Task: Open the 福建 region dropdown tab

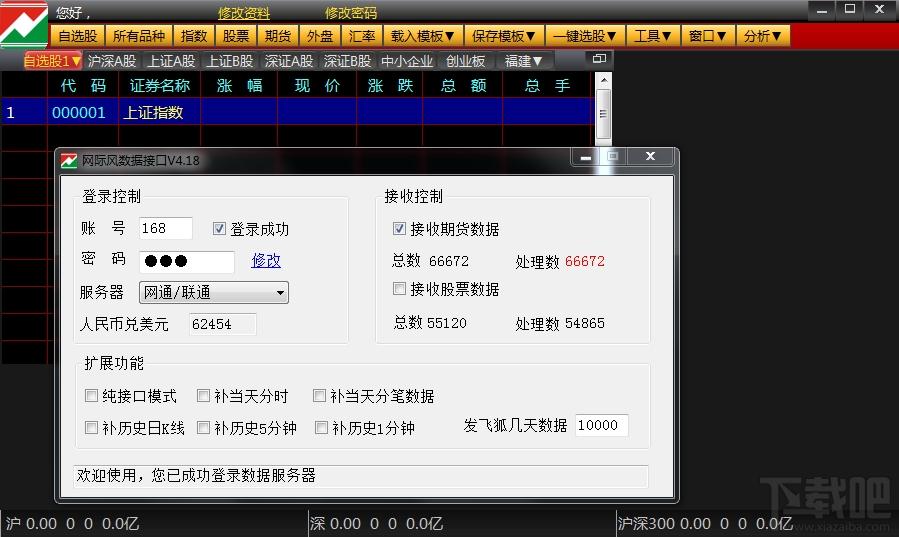Action: click(523, 61)
